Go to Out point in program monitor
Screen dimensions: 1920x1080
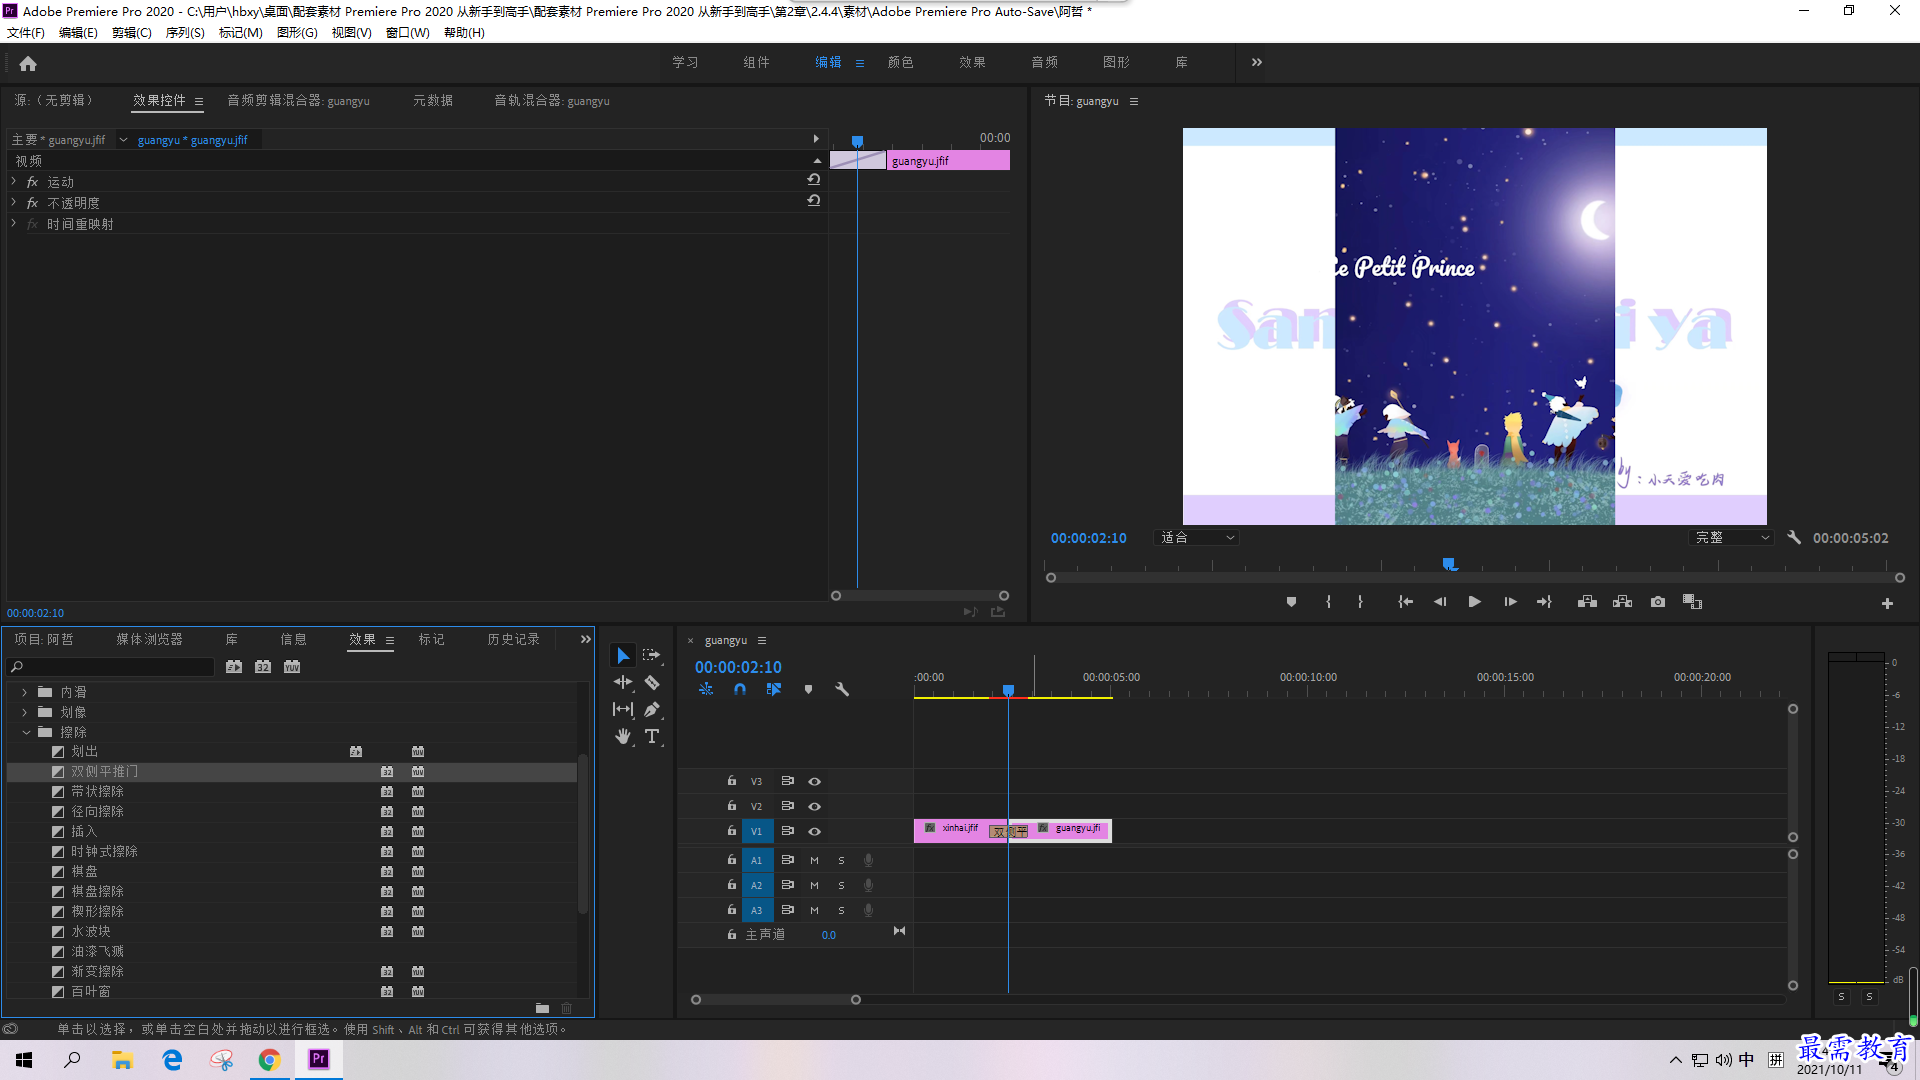[1544, 602]
